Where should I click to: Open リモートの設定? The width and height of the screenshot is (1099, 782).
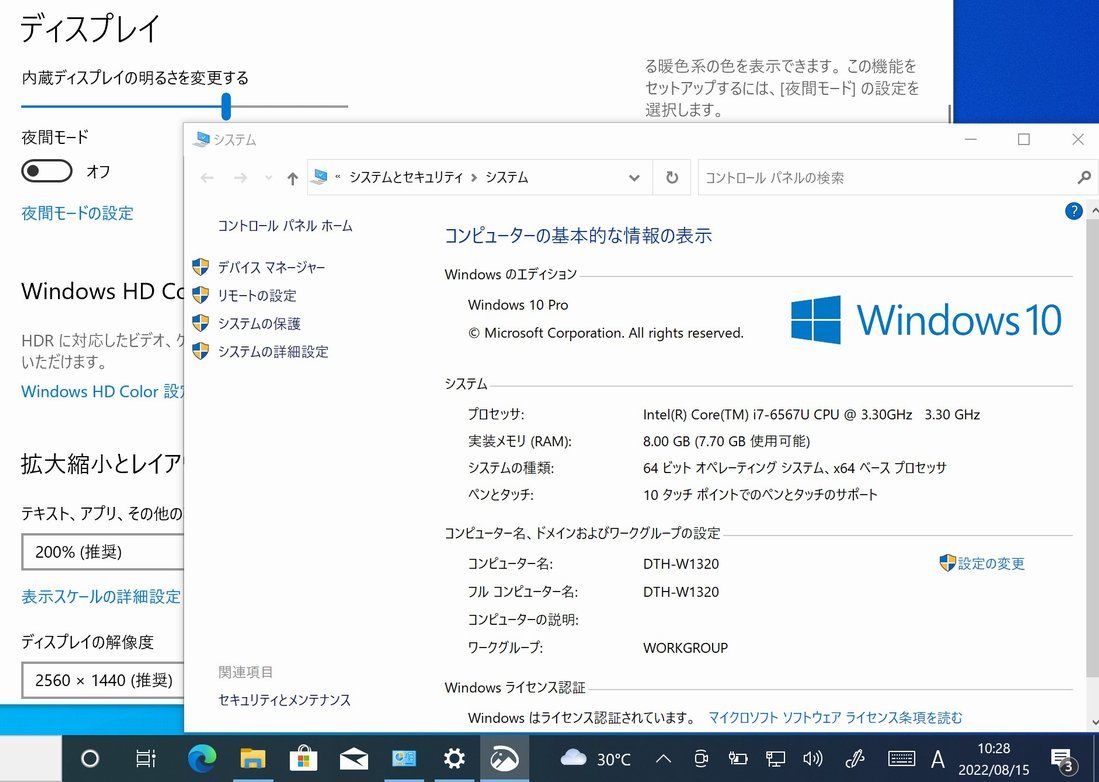(x=257, y=295)
